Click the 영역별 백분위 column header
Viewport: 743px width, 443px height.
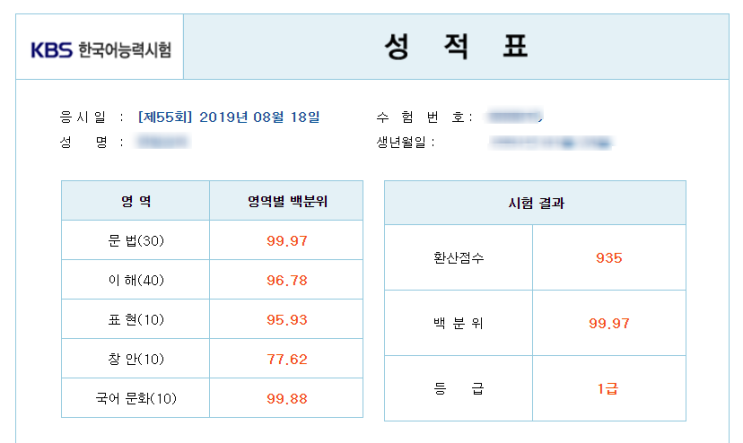287,201
